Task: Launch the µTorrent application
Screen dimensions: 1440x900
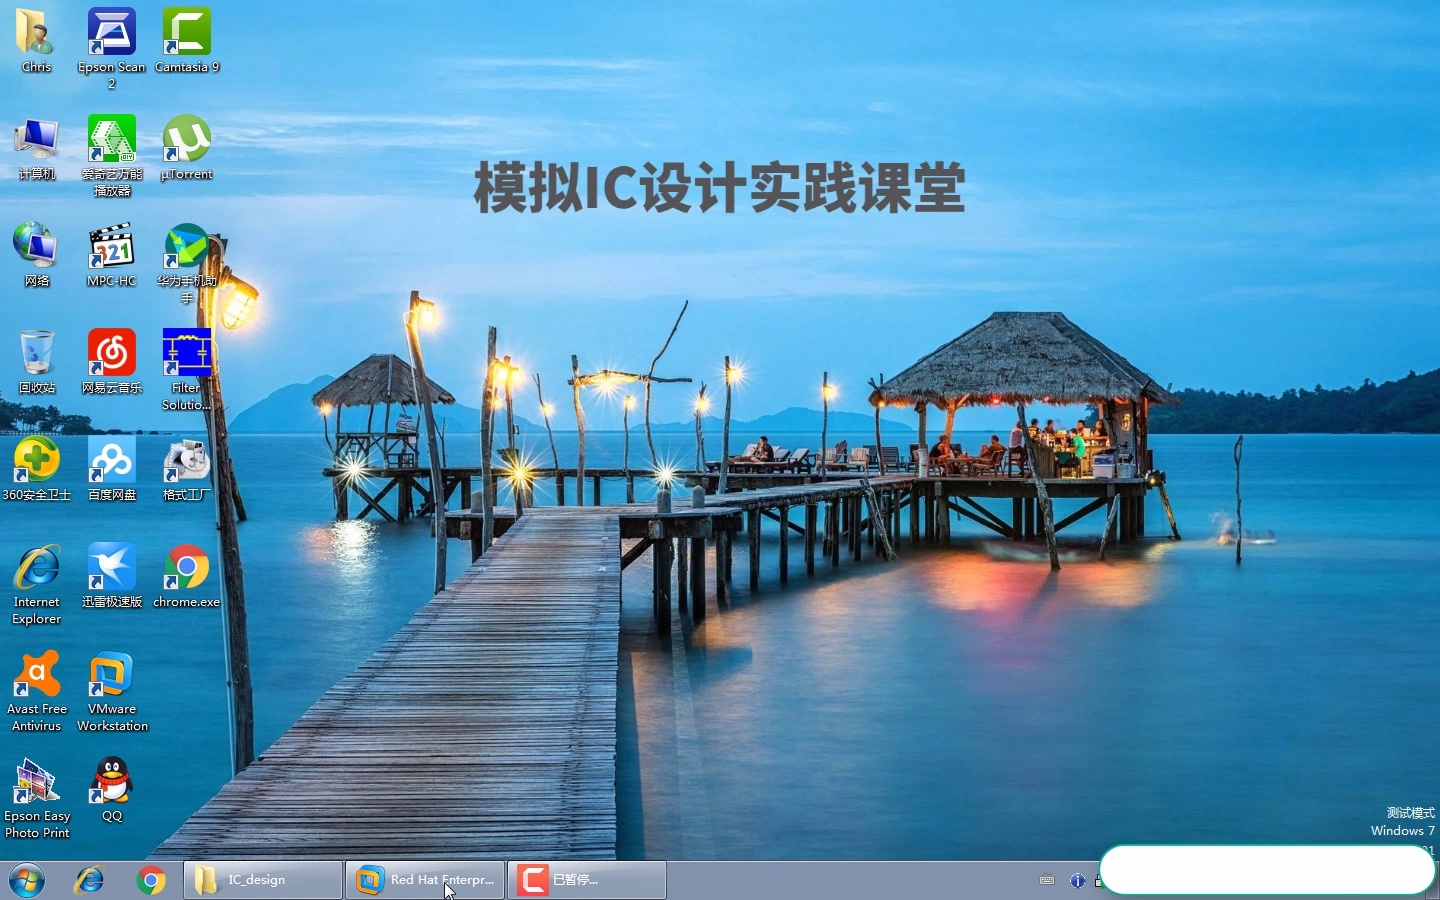Action: (186, 140)
